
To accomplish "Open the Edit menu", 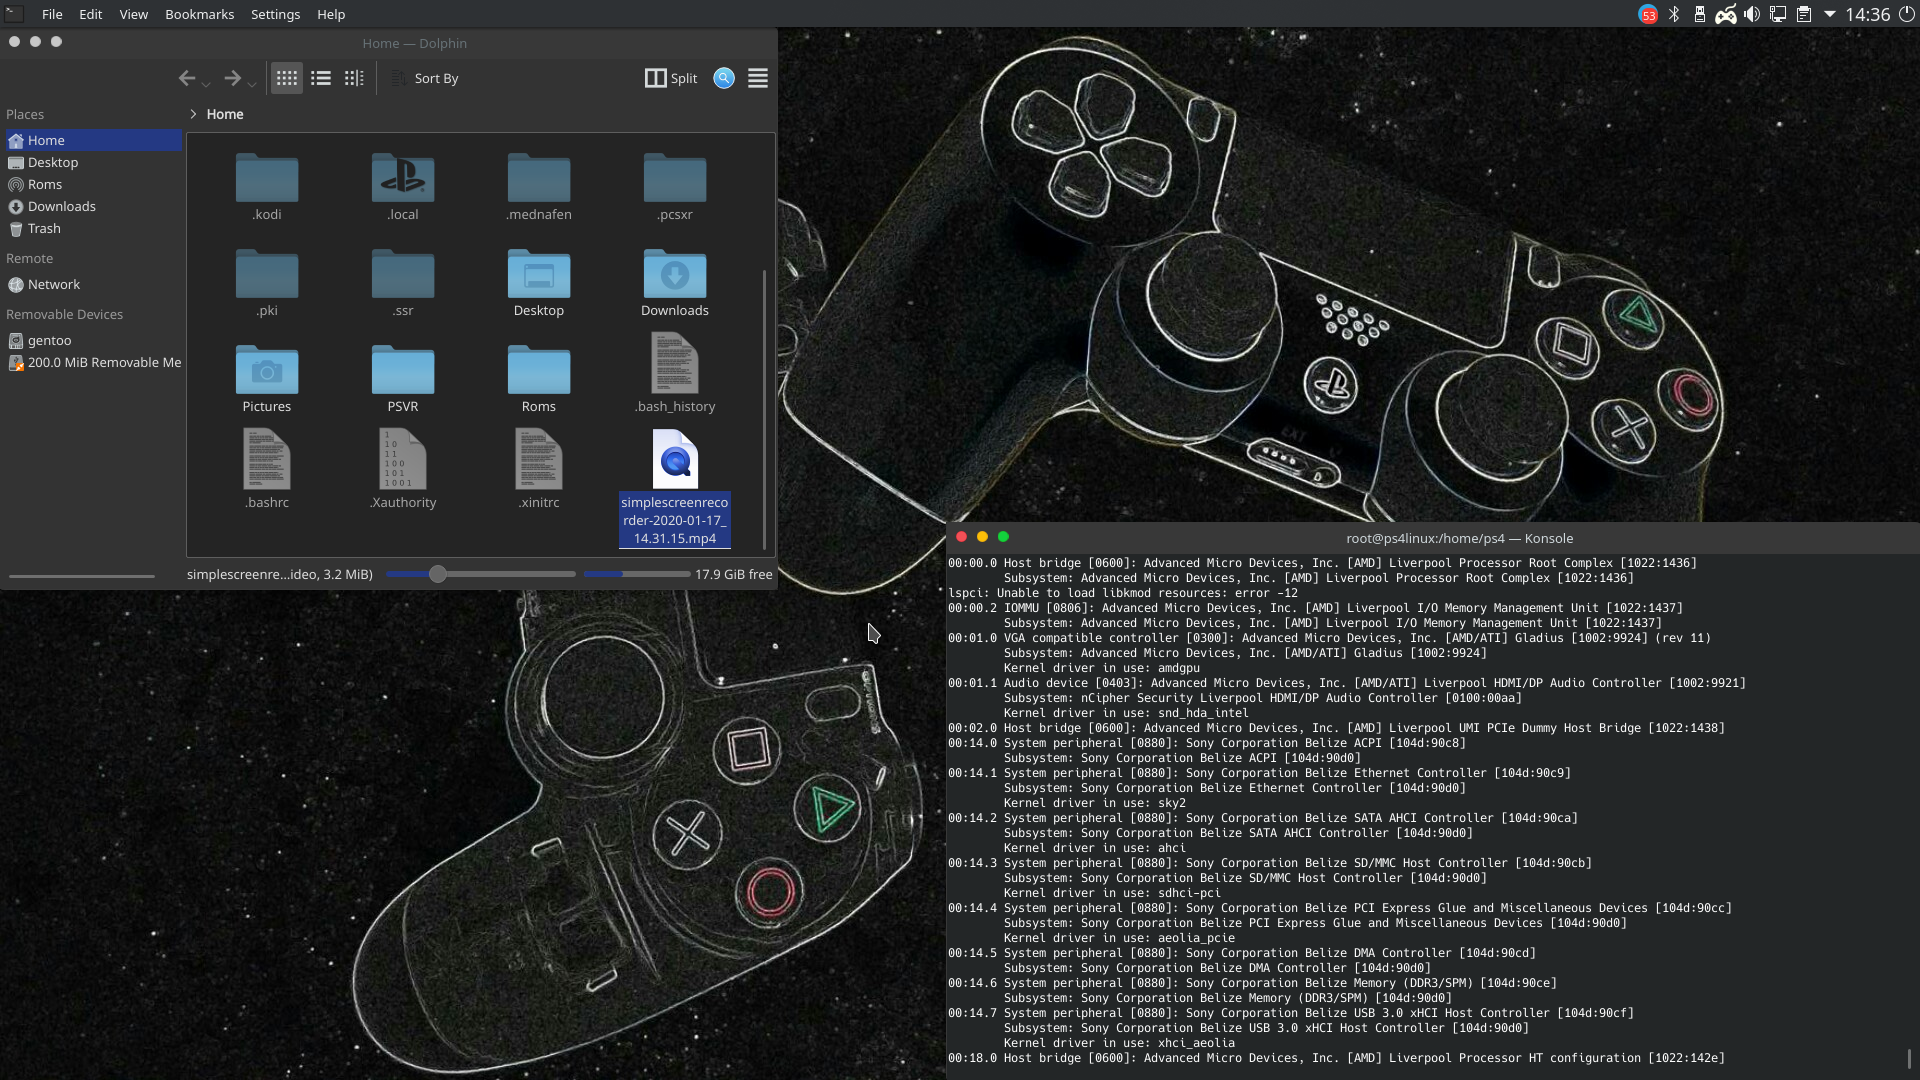I will (x=91, y=14).
